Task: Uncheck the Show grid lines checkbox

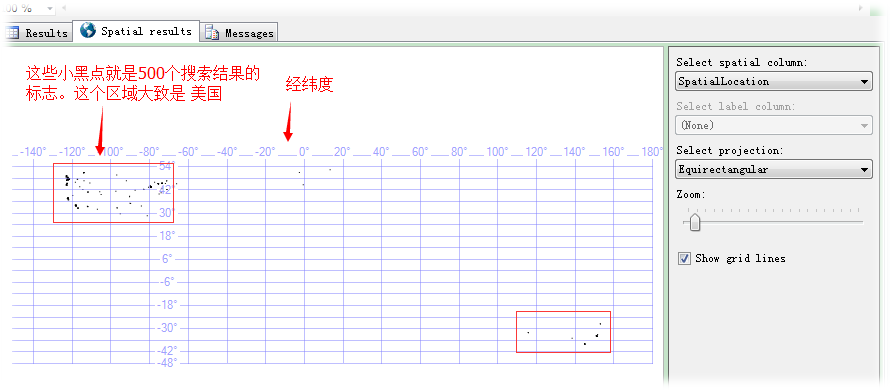Action: coord(685,259)
